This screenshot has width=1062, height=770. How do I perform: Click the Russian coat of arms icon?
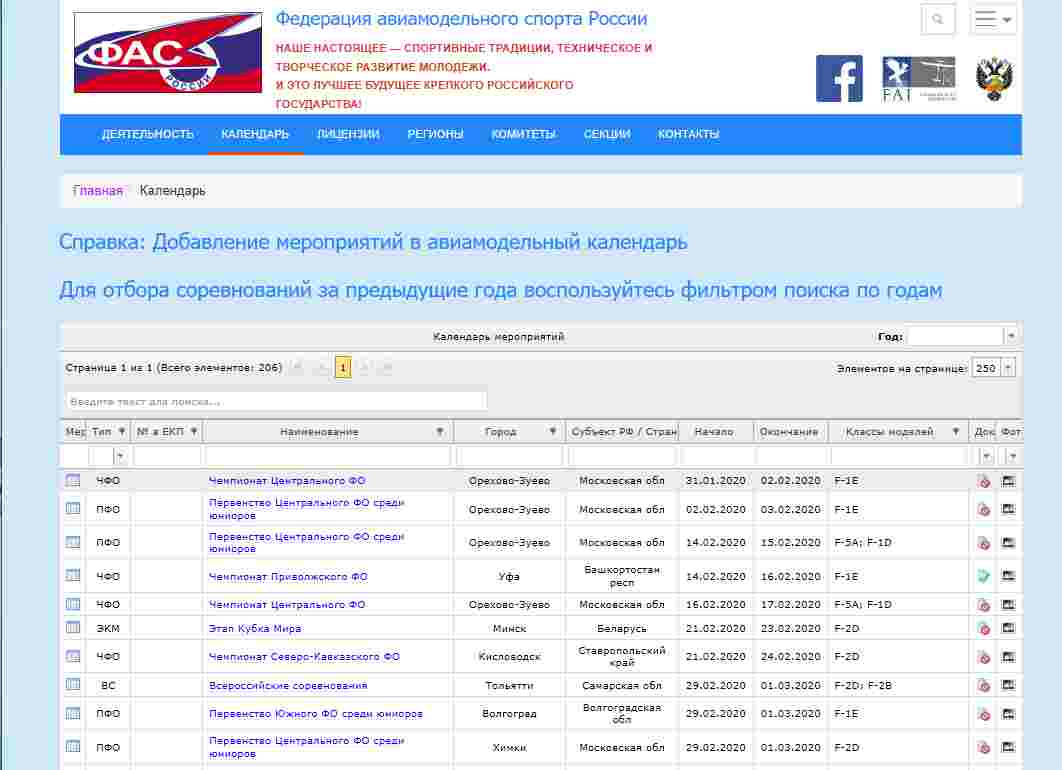pos(994,78)
